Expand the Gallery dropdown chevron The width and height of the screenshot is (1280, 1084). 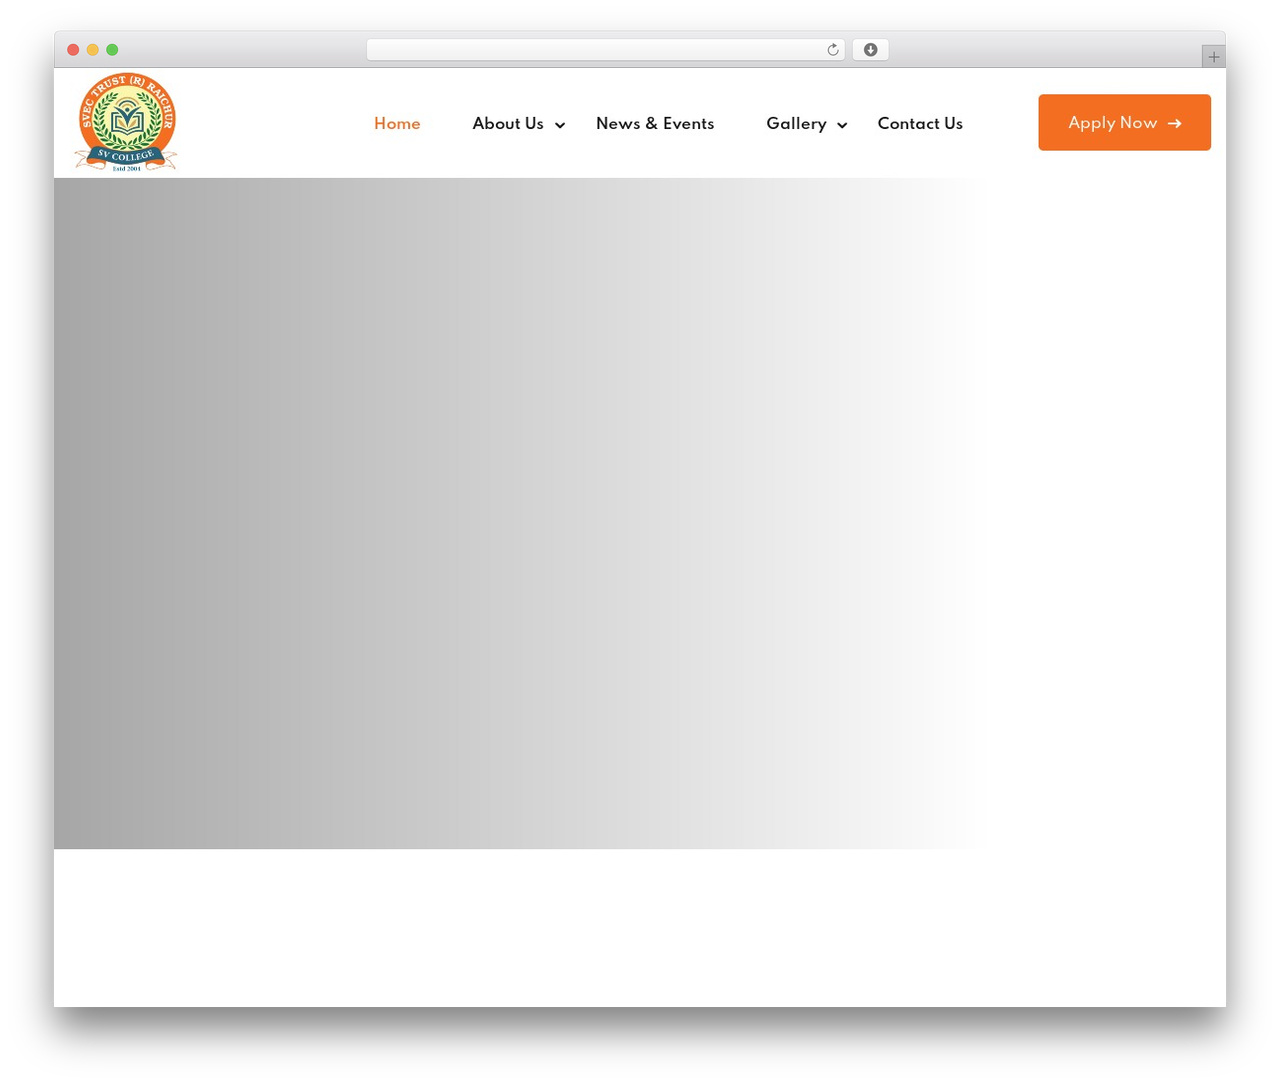click(x=842, y=125)
